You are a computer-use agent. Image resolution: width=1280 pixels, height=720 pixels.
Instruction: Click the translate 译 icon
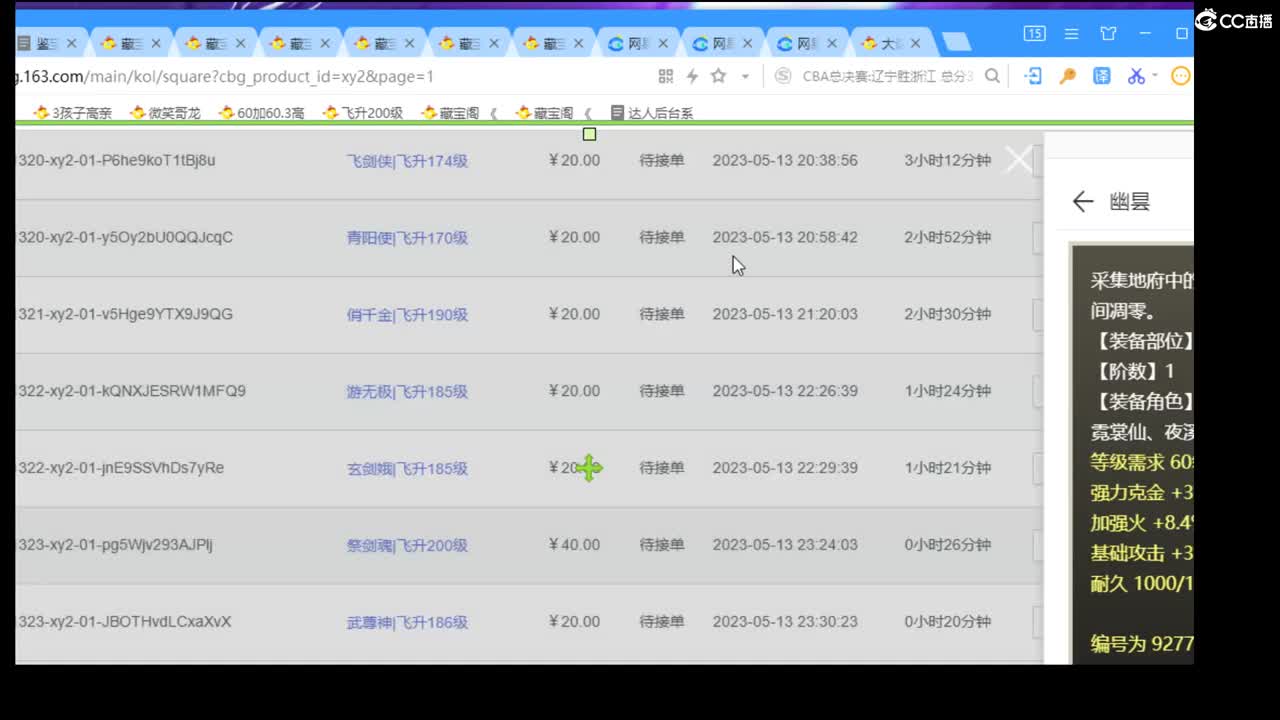pos(1101,76)
